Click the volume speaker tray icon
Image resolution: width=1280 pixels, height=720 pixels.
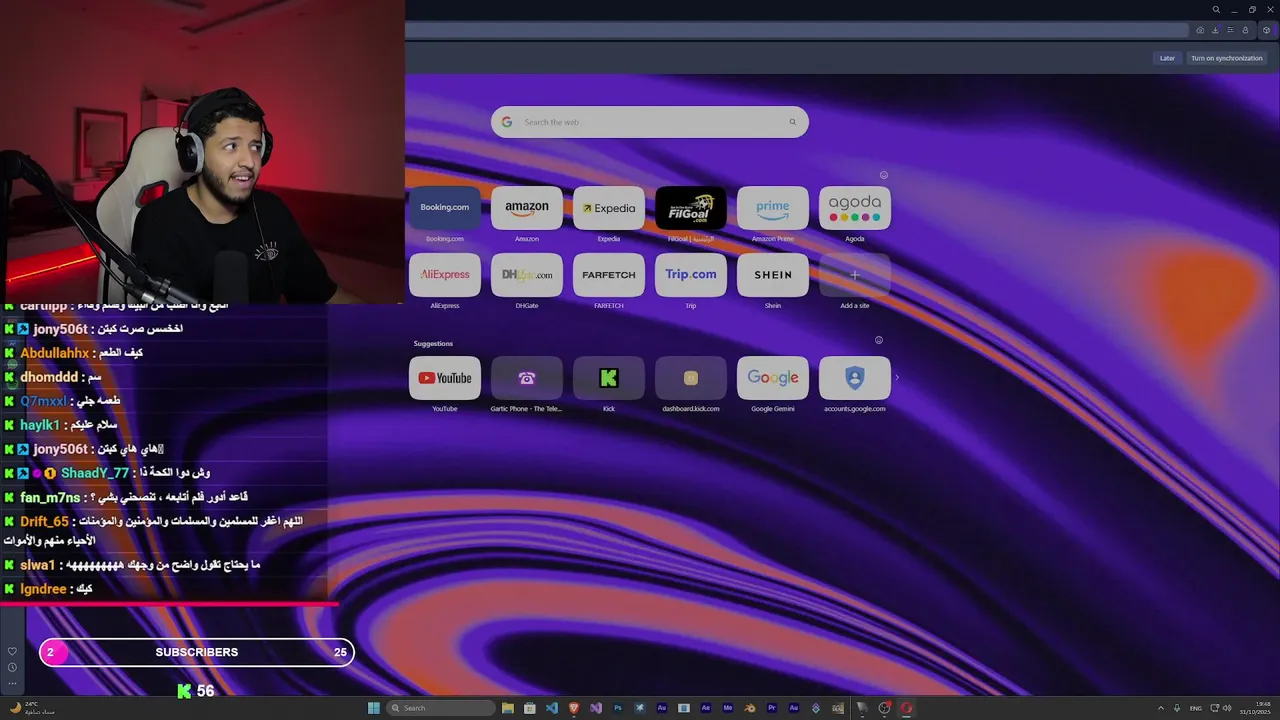point(1227,708)
